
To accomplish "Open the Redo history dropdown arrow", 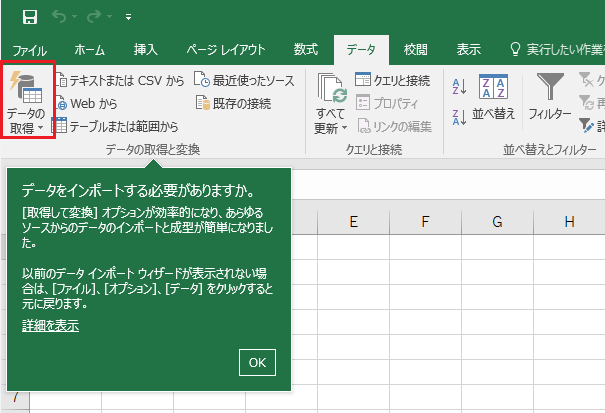I will pos(110,17).
